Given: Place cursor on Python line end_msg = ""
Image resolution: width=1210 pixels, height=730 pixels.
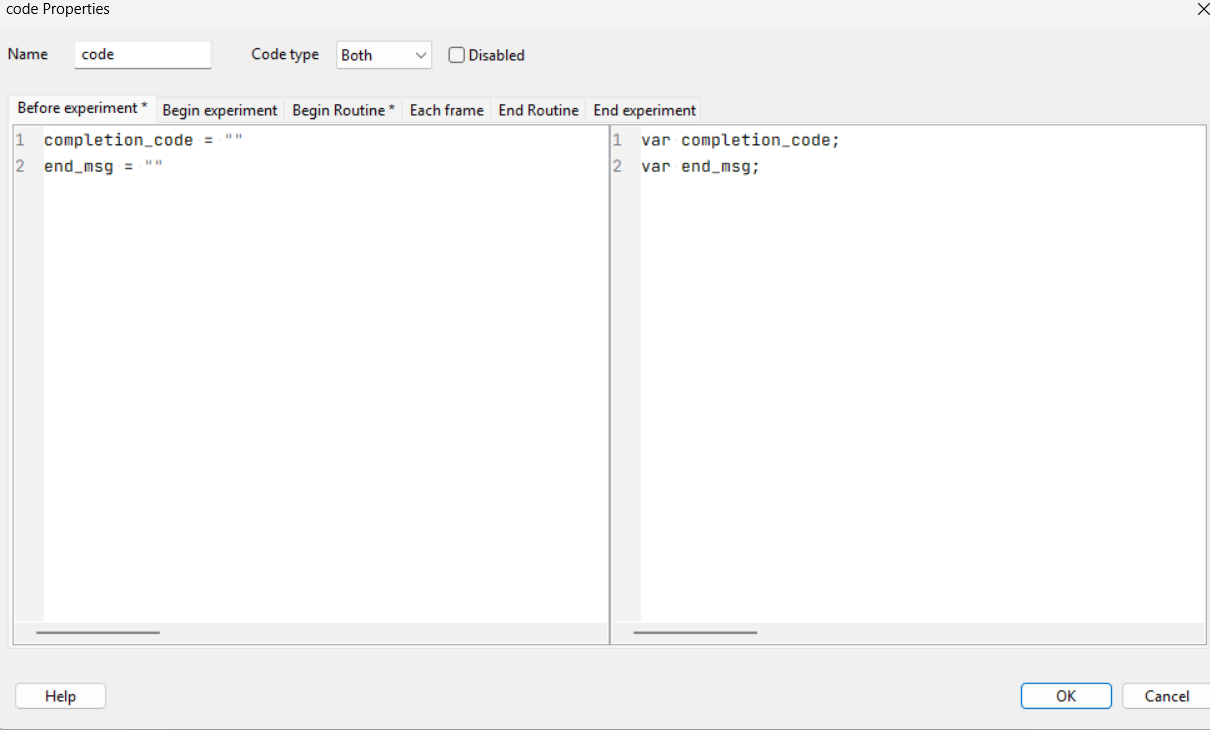Looking at the screenshot, I should [x=103, y=167].
